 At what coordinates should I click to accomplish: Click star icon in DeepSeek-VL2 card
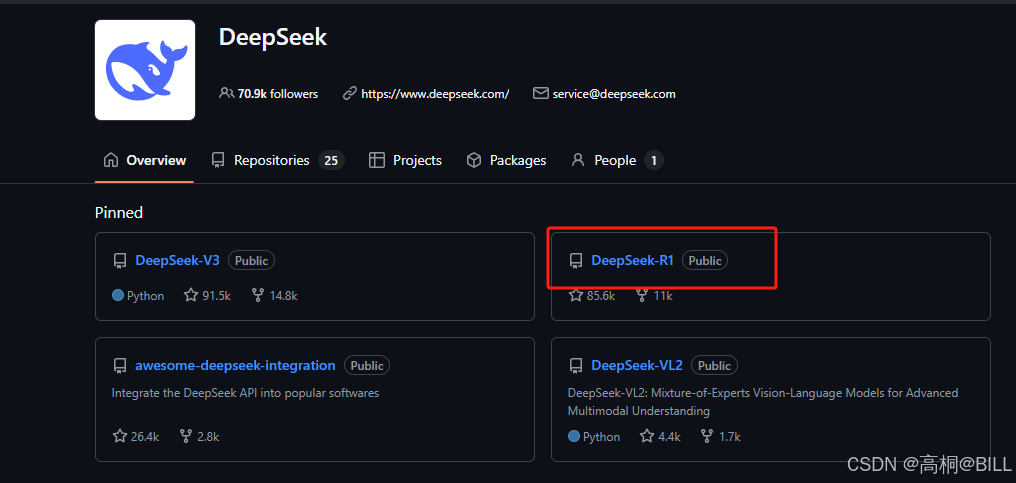pos(647,436)
